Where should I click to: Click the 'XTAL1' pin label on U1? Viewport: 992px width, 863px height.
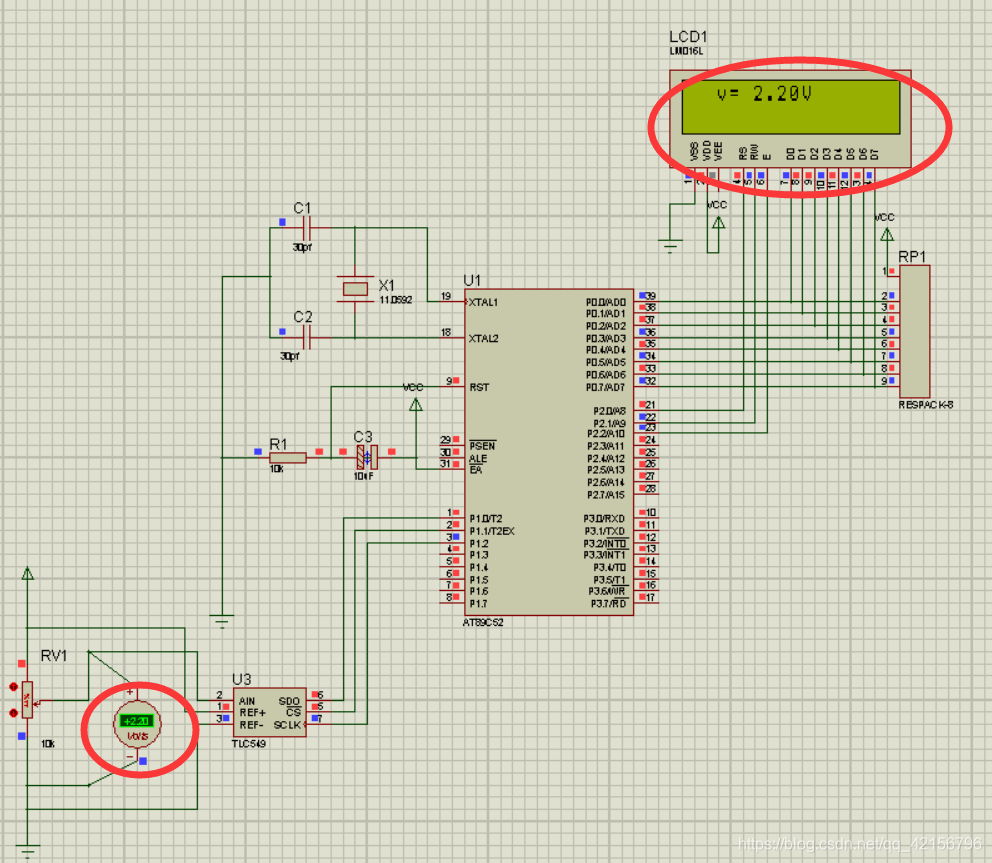click(x=483, y=302)
